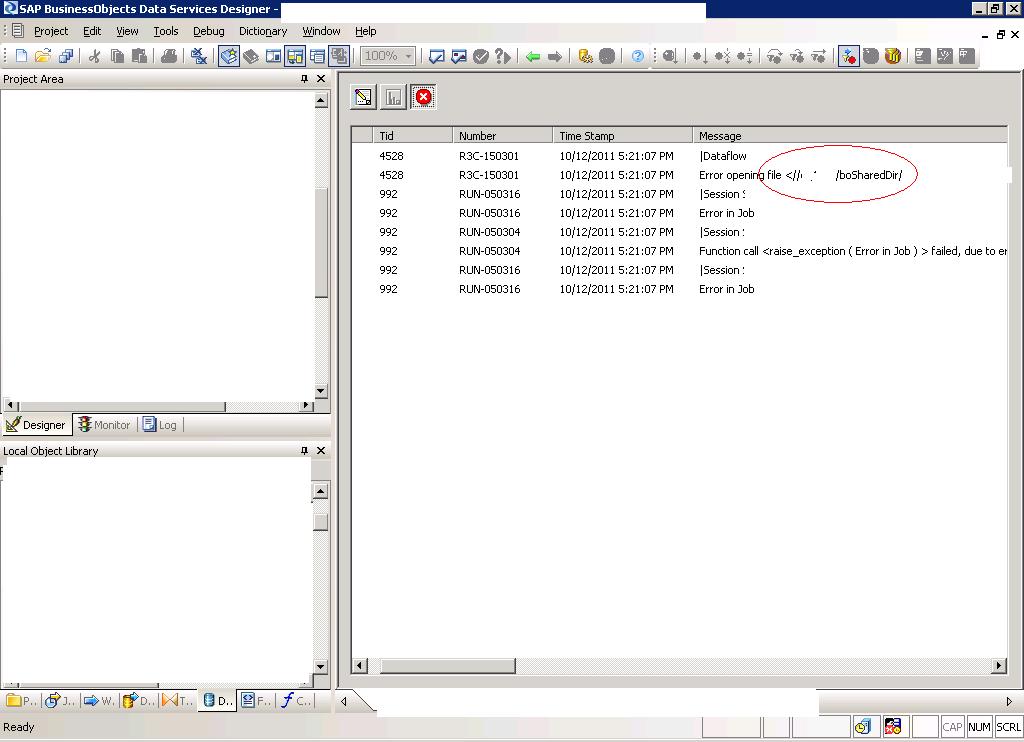Click the Open folder toolbar icon
Screen dimensions: 1024x742
[x=43, y=56]
